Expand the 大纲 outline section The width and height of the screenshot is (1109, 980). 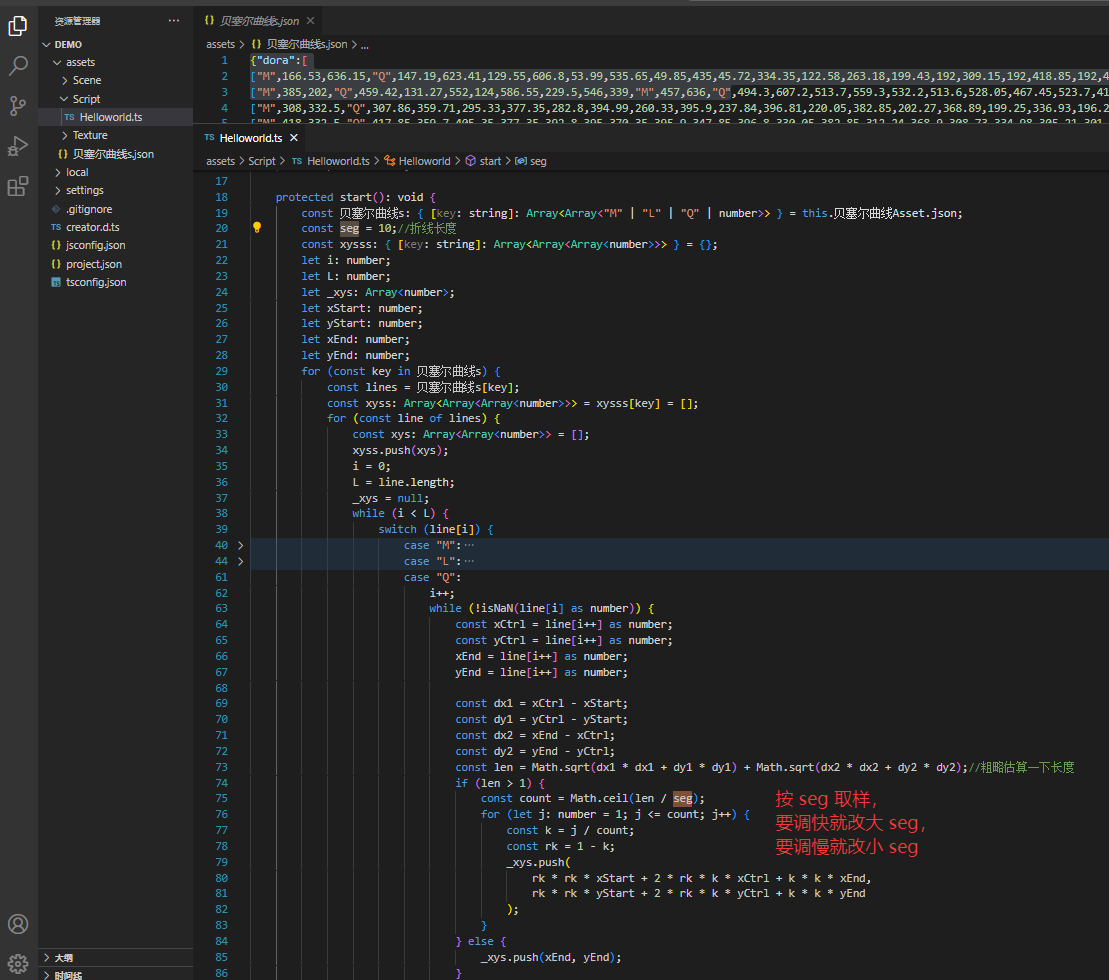(63, 957)
